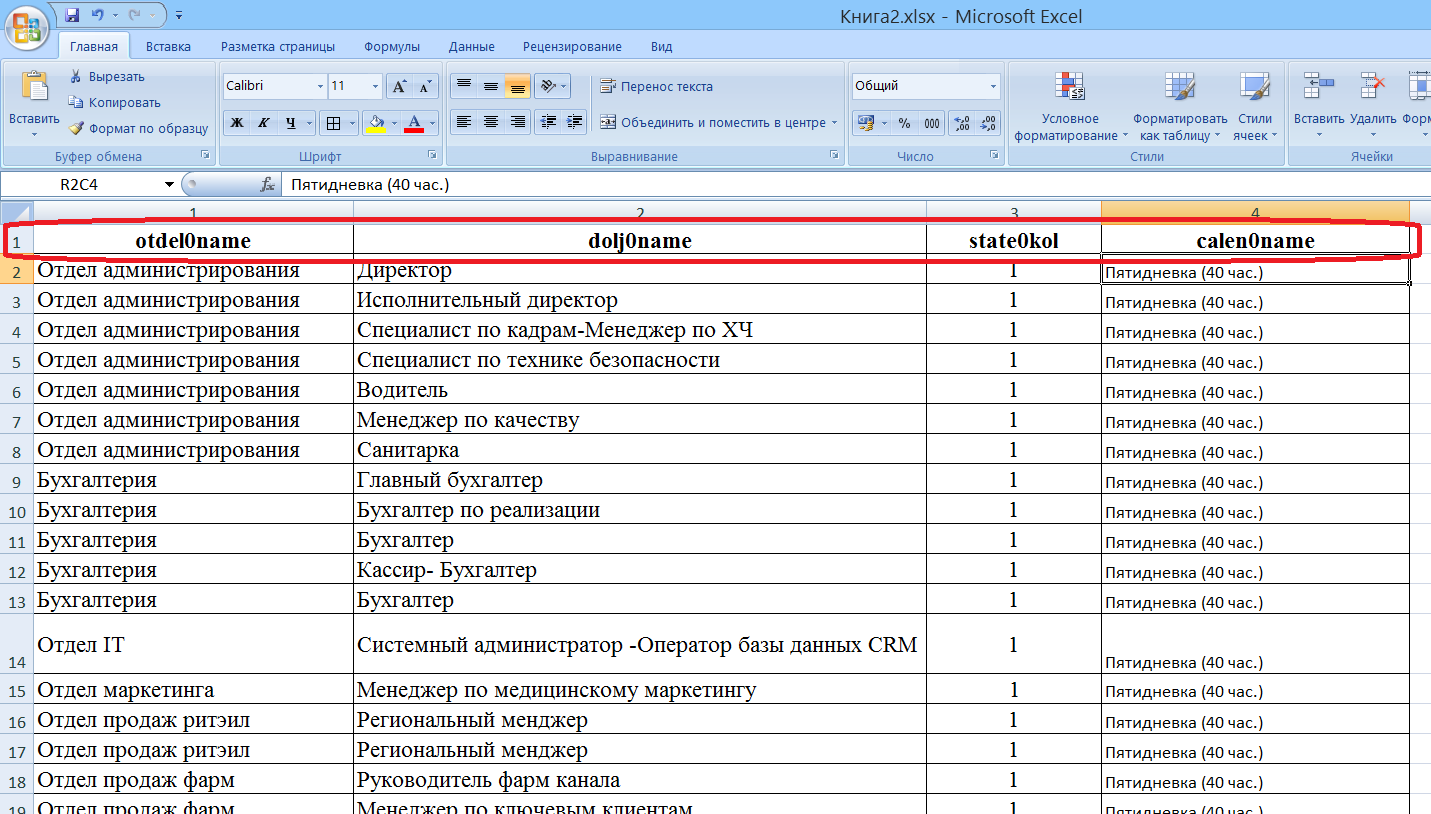The width and height of the screenshot is (1431, 814).
Task: Merge and center cells (Объединить и поместить в центре)
Action: [712, 122]
